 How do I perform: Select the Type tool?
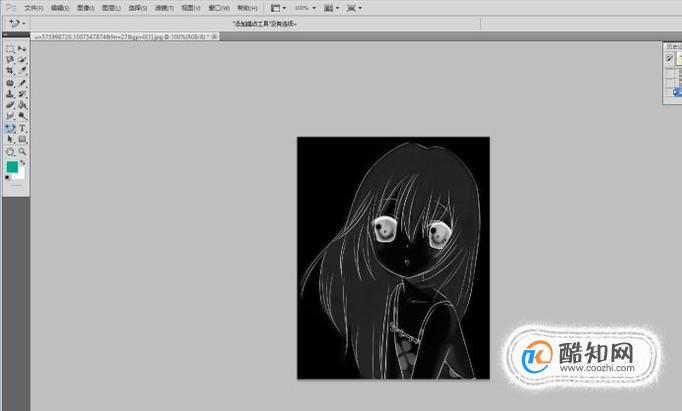(22, 128)
